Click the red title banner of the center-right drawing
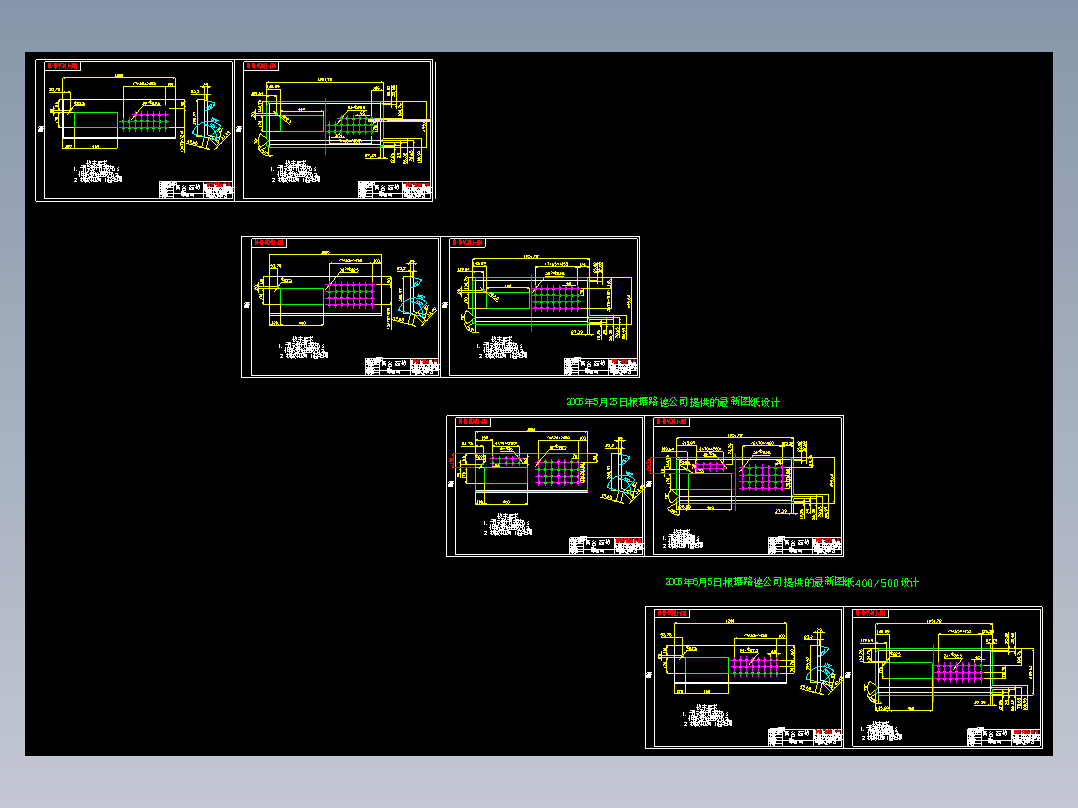 pos(673,421)
